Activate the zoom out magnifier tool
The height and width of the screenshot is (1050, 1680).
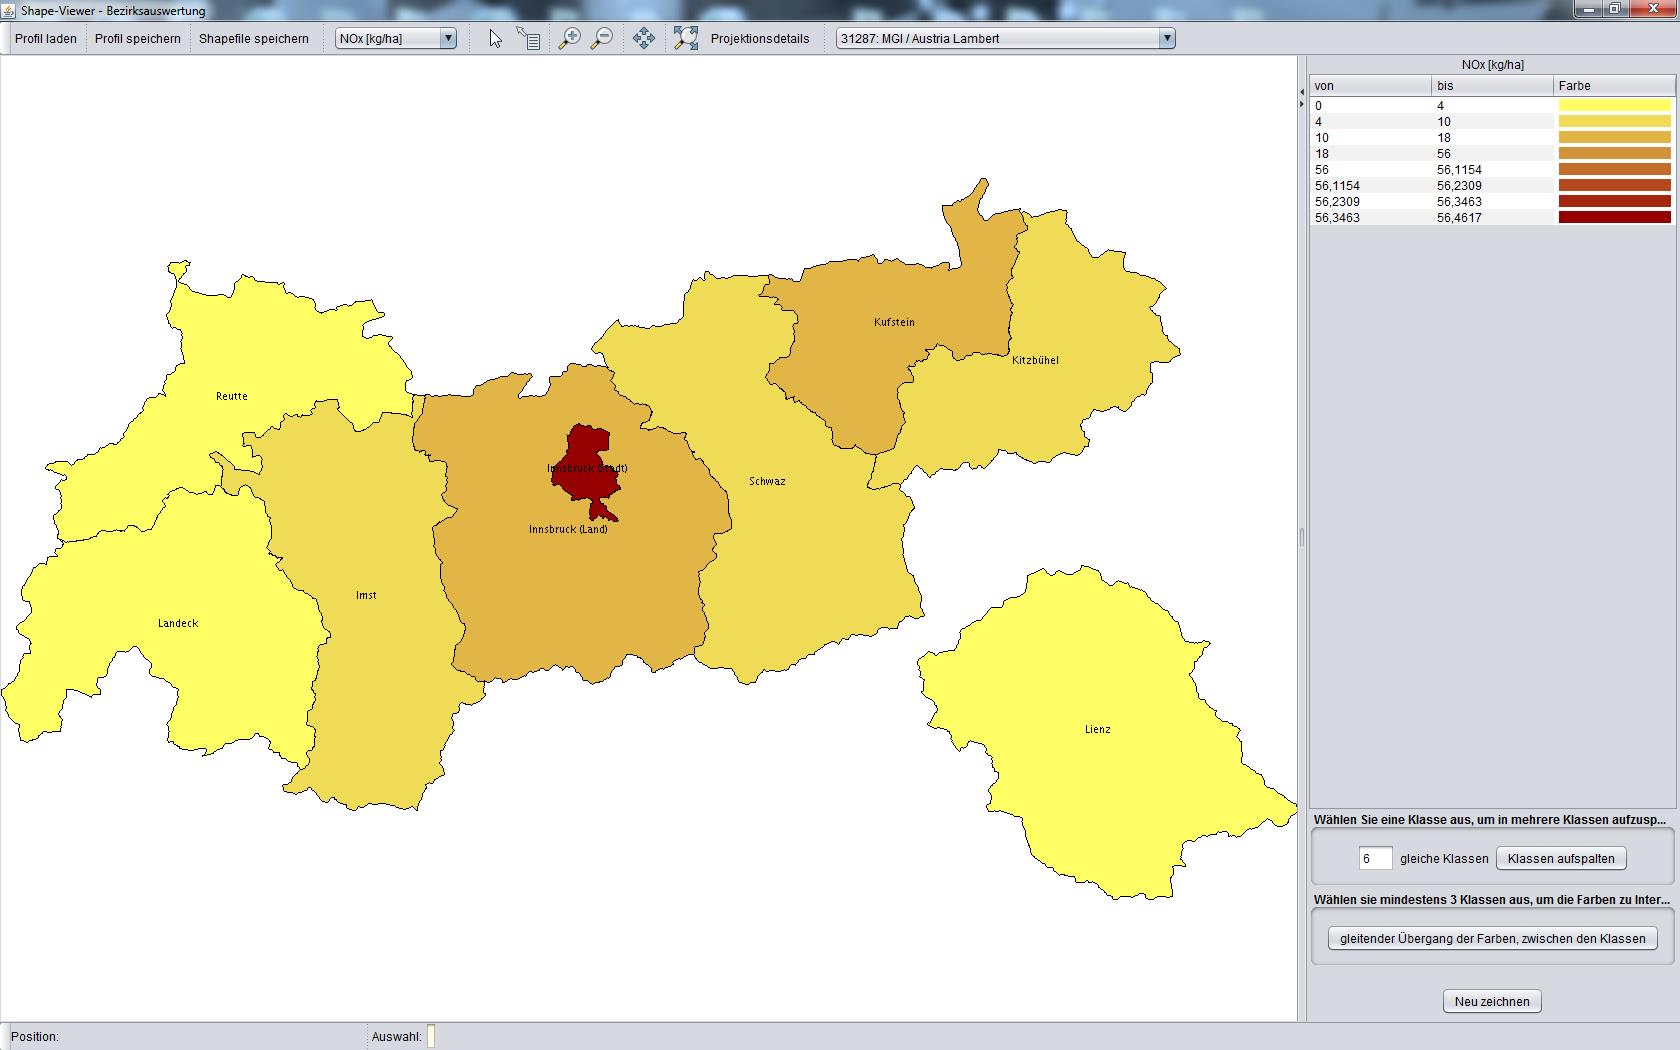tap(602, 39)
